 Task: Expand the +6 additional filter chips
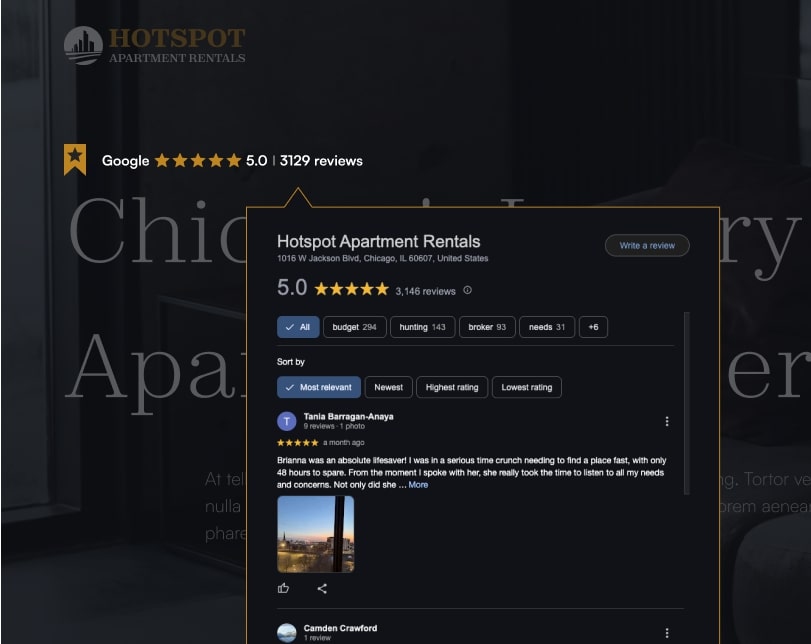pos(593,327)
